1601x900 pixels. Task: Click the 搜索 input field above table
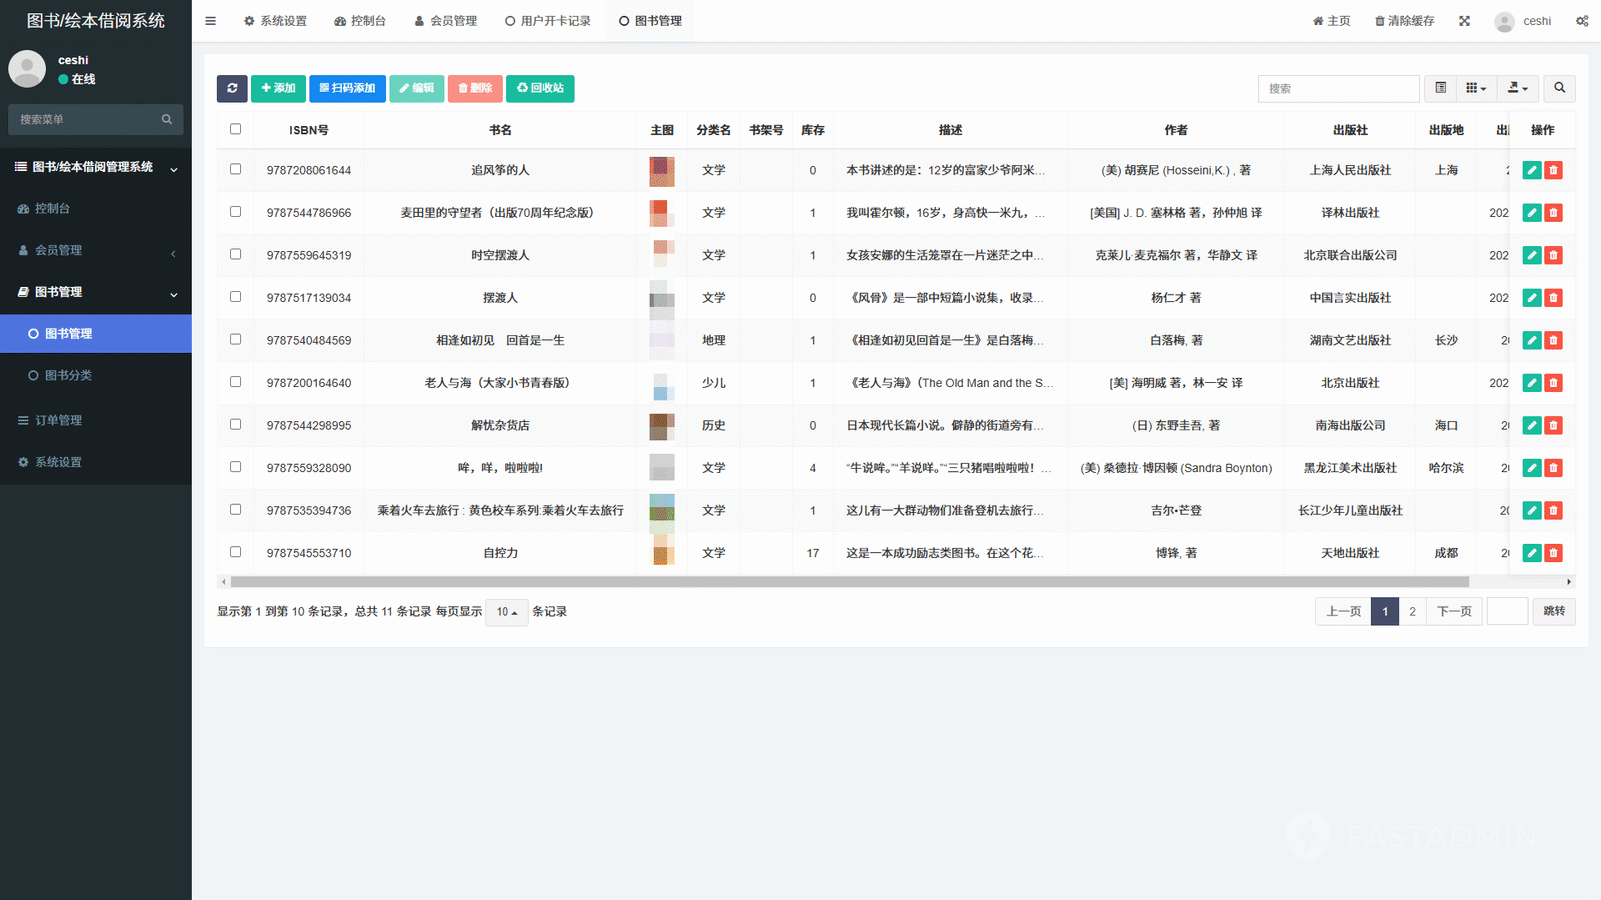1338,89
